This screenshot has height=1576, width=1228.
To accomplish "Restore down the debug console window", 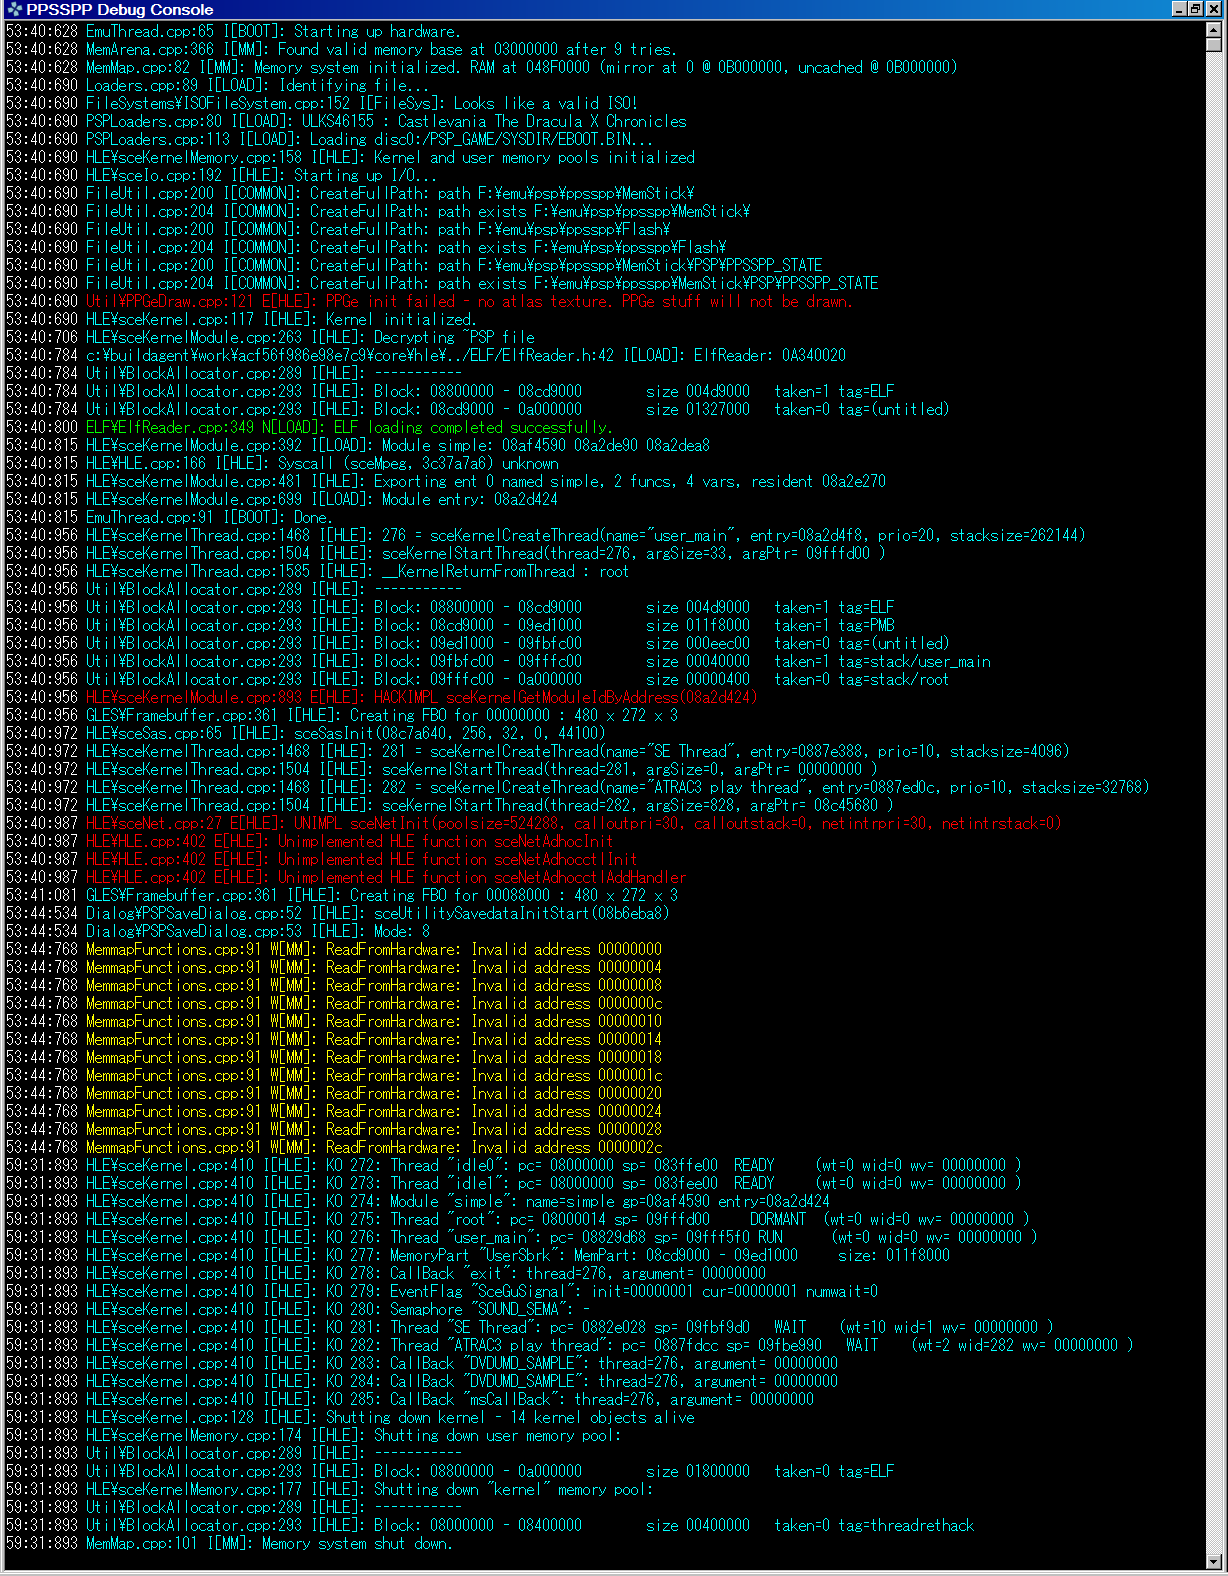I will 1196,9.
